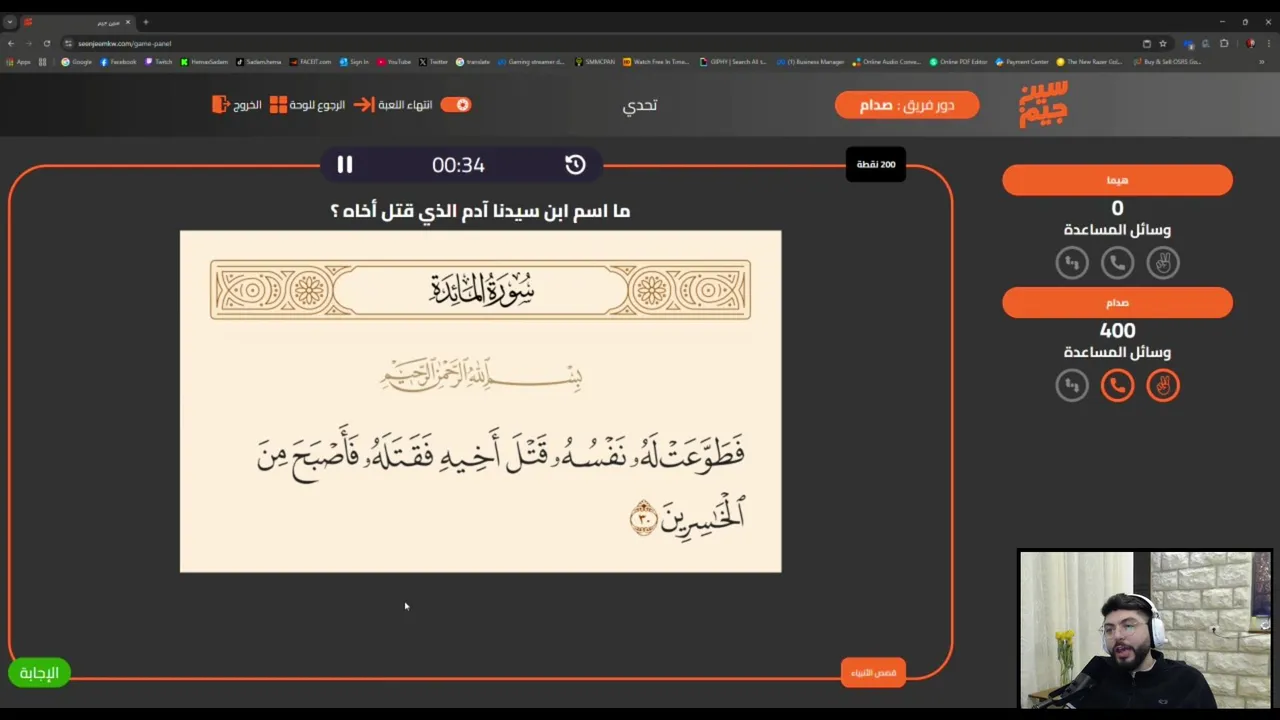Open the Apps bookmark shortcut

(18, 62)
